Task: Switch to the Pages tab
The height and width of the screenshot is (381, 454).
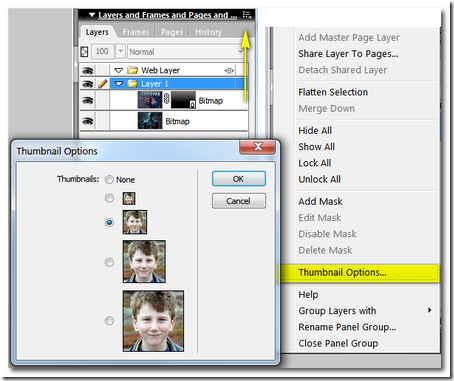Action: click(172, 32)
